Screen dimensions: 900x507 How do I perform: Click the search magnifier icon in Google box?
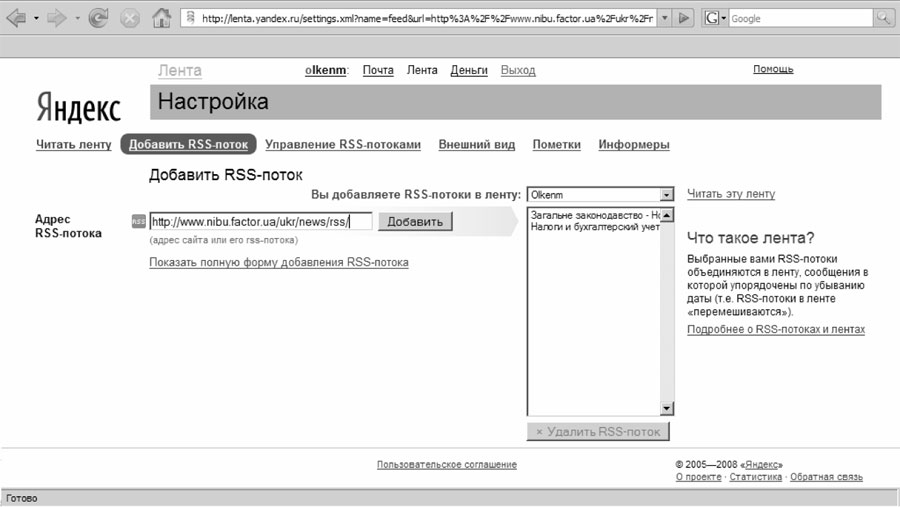coord(884,18)
